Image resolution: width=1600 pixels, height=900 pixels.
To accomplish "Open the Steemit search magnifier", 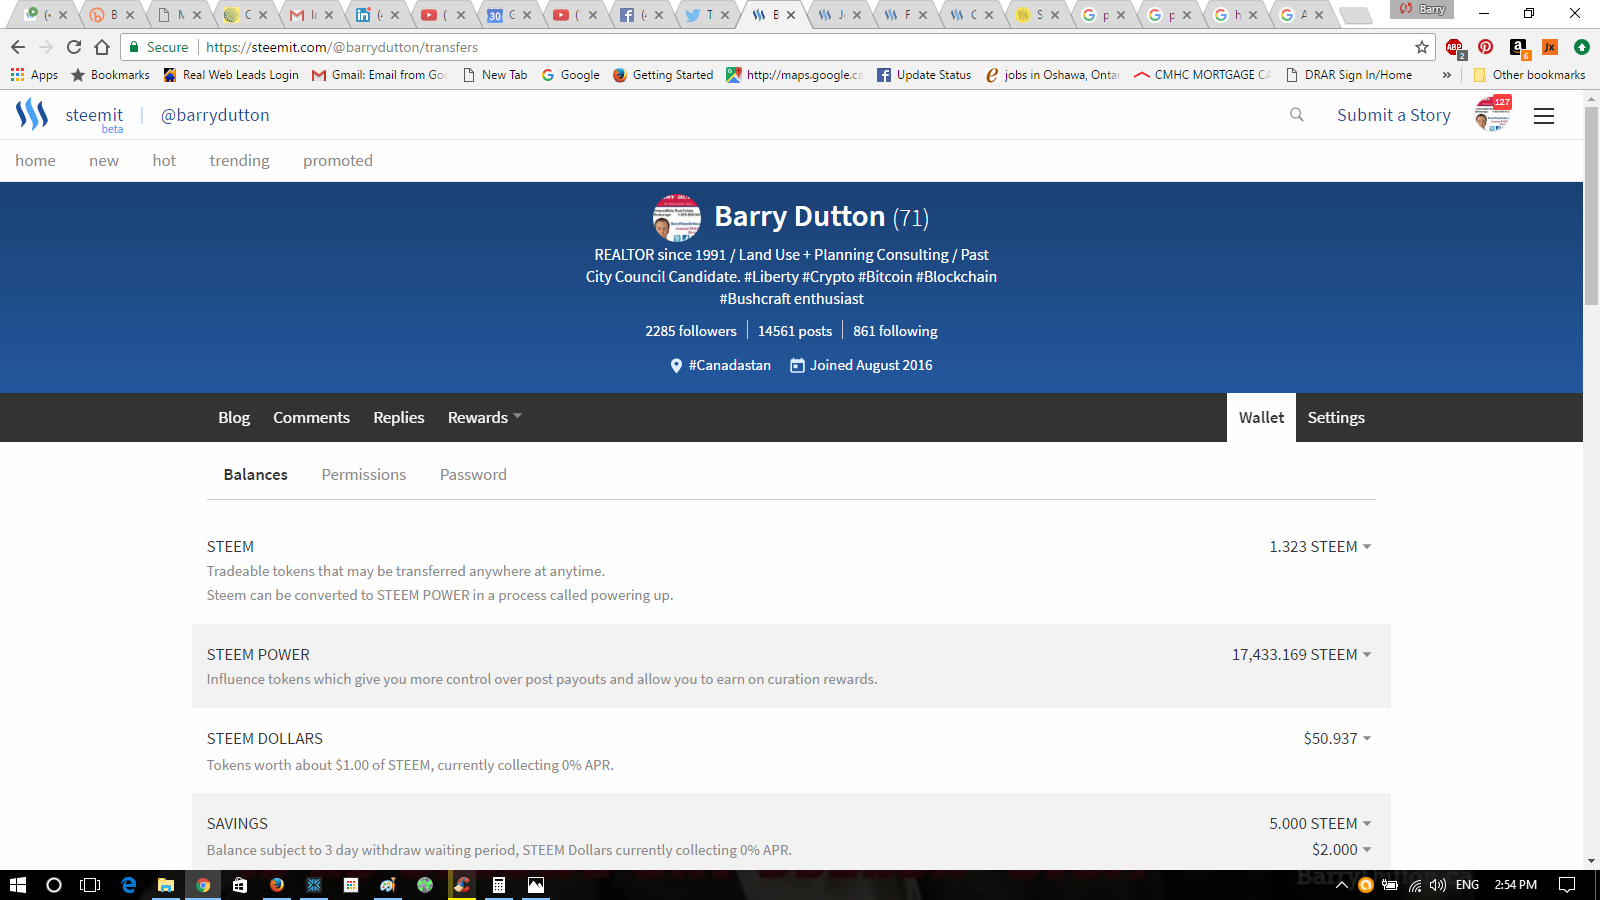I will point(1297,115).
